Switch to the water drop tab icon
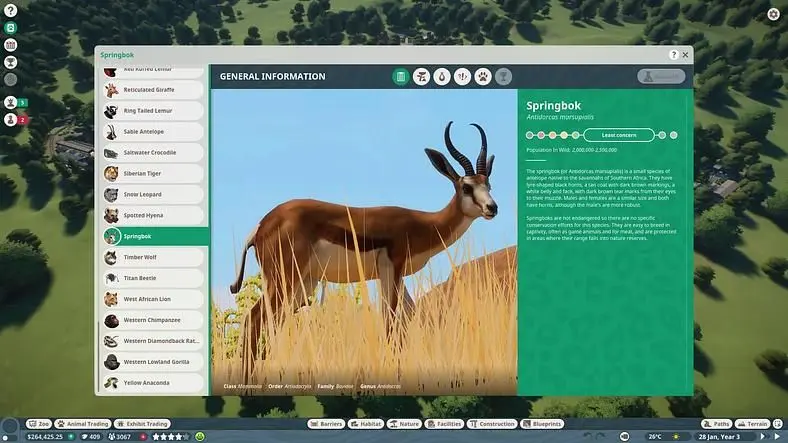This screenshot has height=443, width=788. 442,77
